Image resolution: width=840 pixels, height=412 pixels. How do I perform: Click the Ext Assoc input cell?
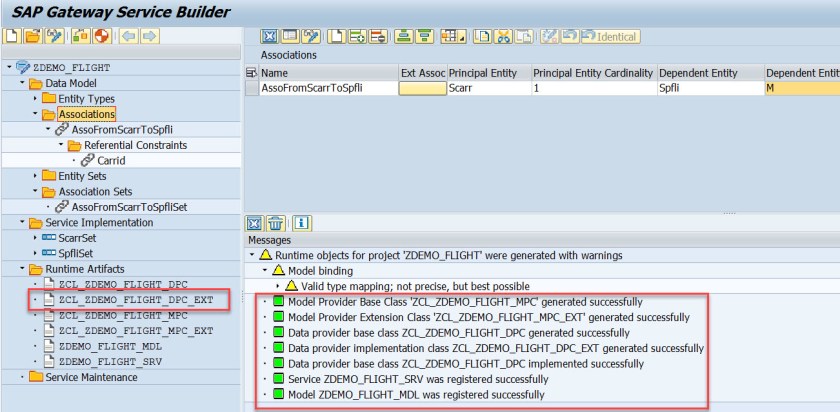pyautogui.click(x=423, y=88)
